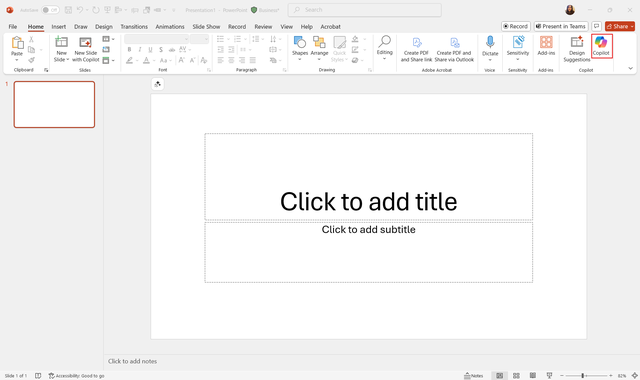Image resolution: width=640 pixels, height=380 pixels.
Task: Open the comments pane icon near Share
Action: 596,26
